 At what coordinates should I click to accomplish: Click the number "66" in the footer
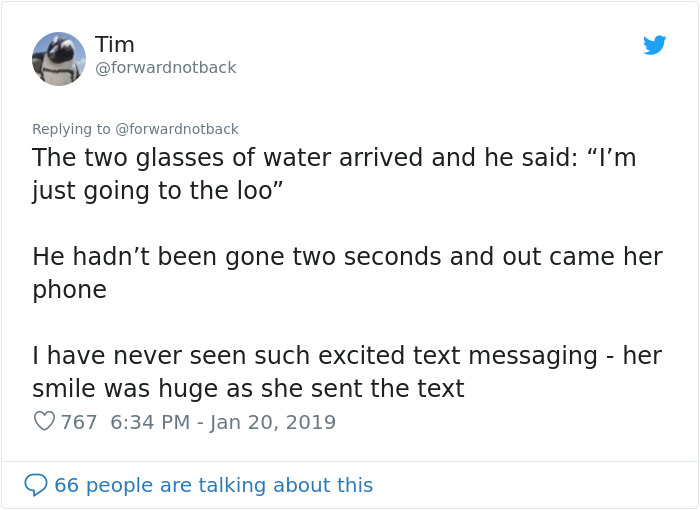point(66,485)
